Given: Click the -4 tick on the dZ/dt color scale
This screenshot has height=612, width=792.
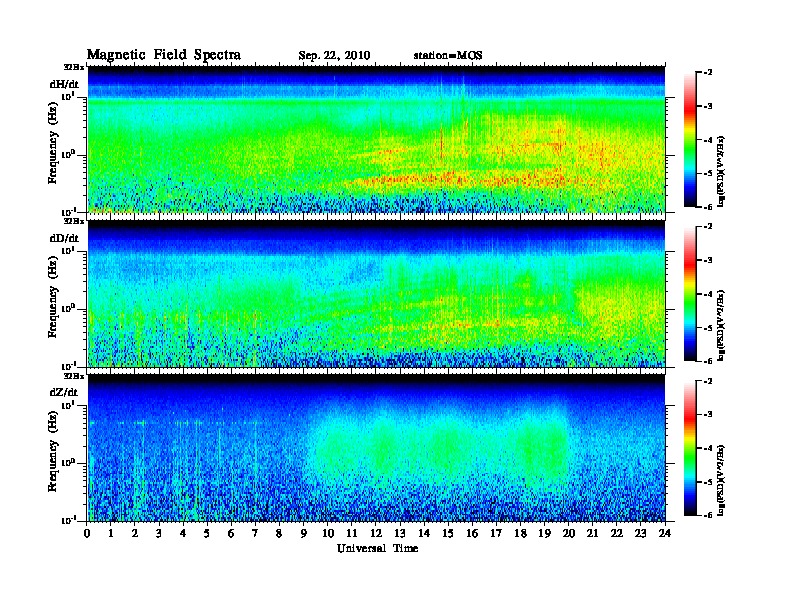Looking at the screenshot, I should point(708,448).
